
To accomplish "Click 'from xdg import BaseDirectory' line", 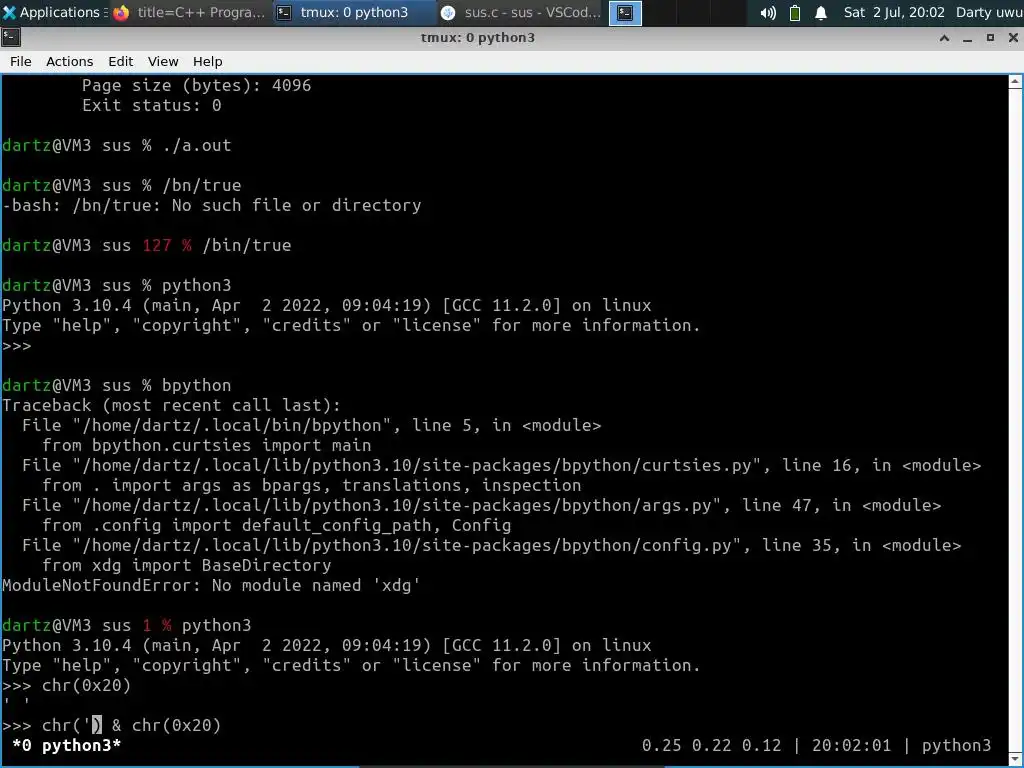I will (x=187, y=566).
